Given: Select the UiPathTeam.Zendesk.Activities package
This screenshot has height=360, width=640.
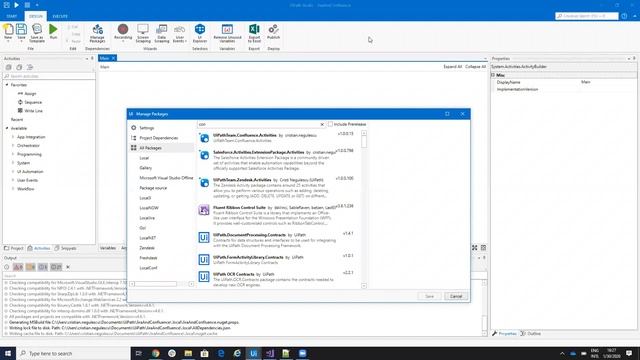Looking at the screenshot, I should pos(278,188).
